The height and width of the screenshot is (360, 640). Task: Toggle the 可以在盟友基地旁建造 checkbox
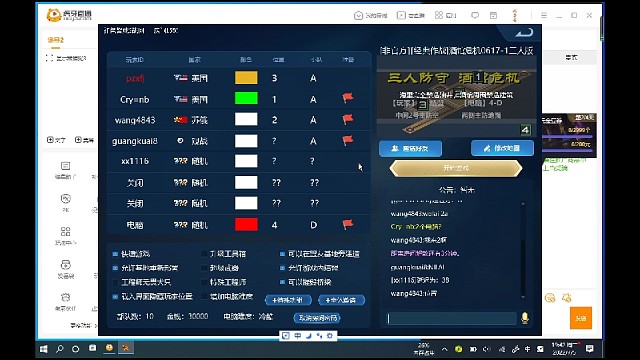[282, 254]
